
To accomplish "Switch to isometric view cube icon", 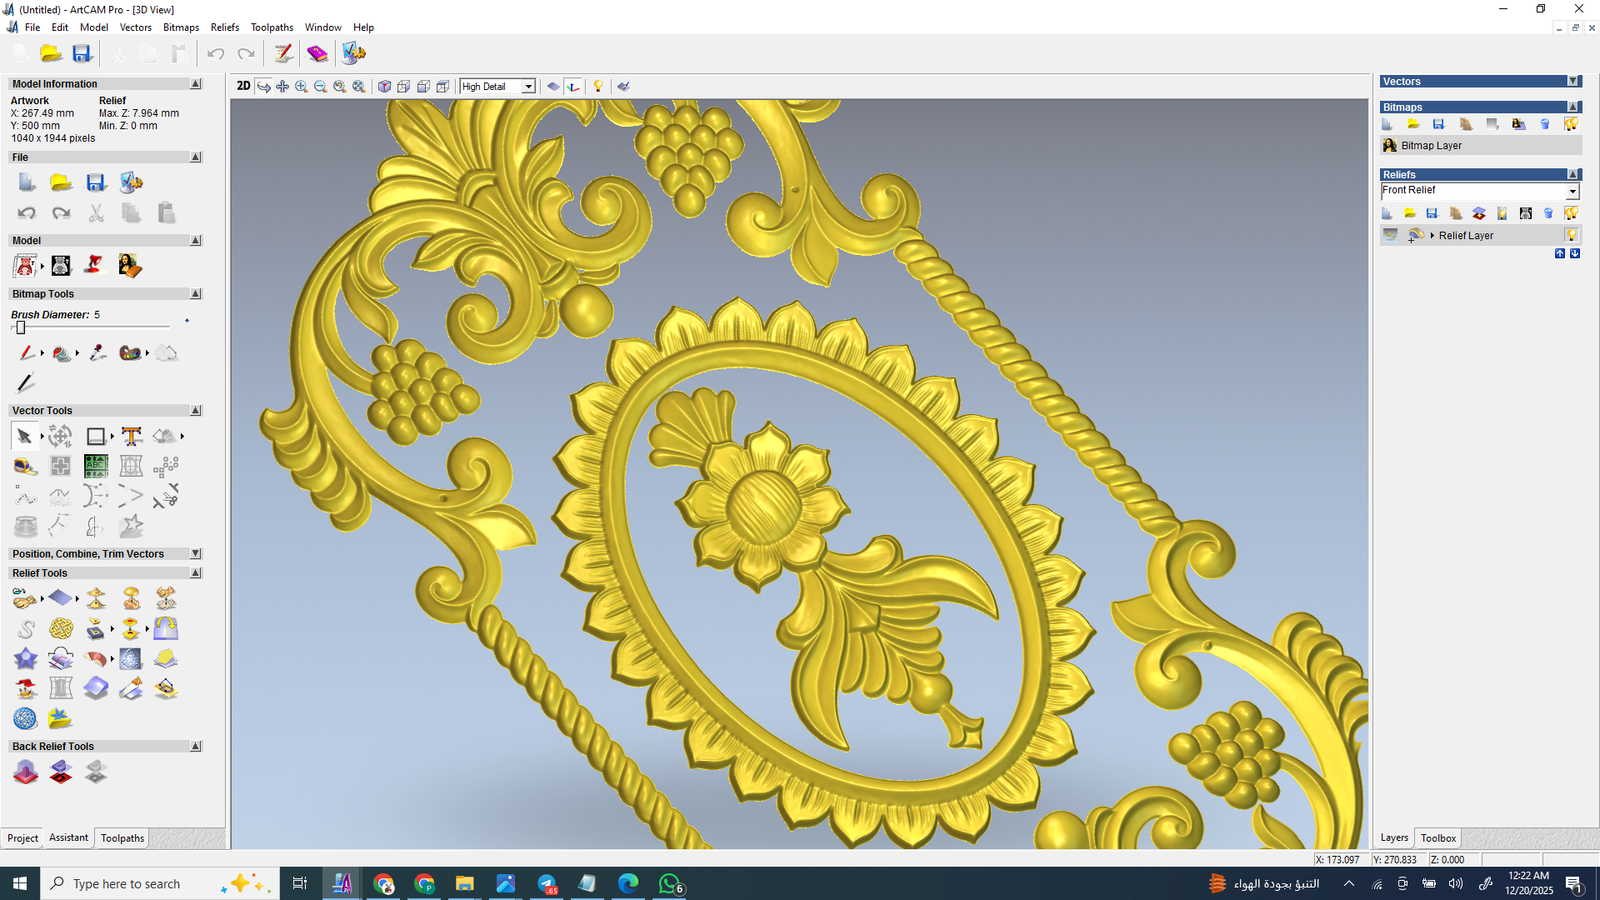I will [384, 87].
